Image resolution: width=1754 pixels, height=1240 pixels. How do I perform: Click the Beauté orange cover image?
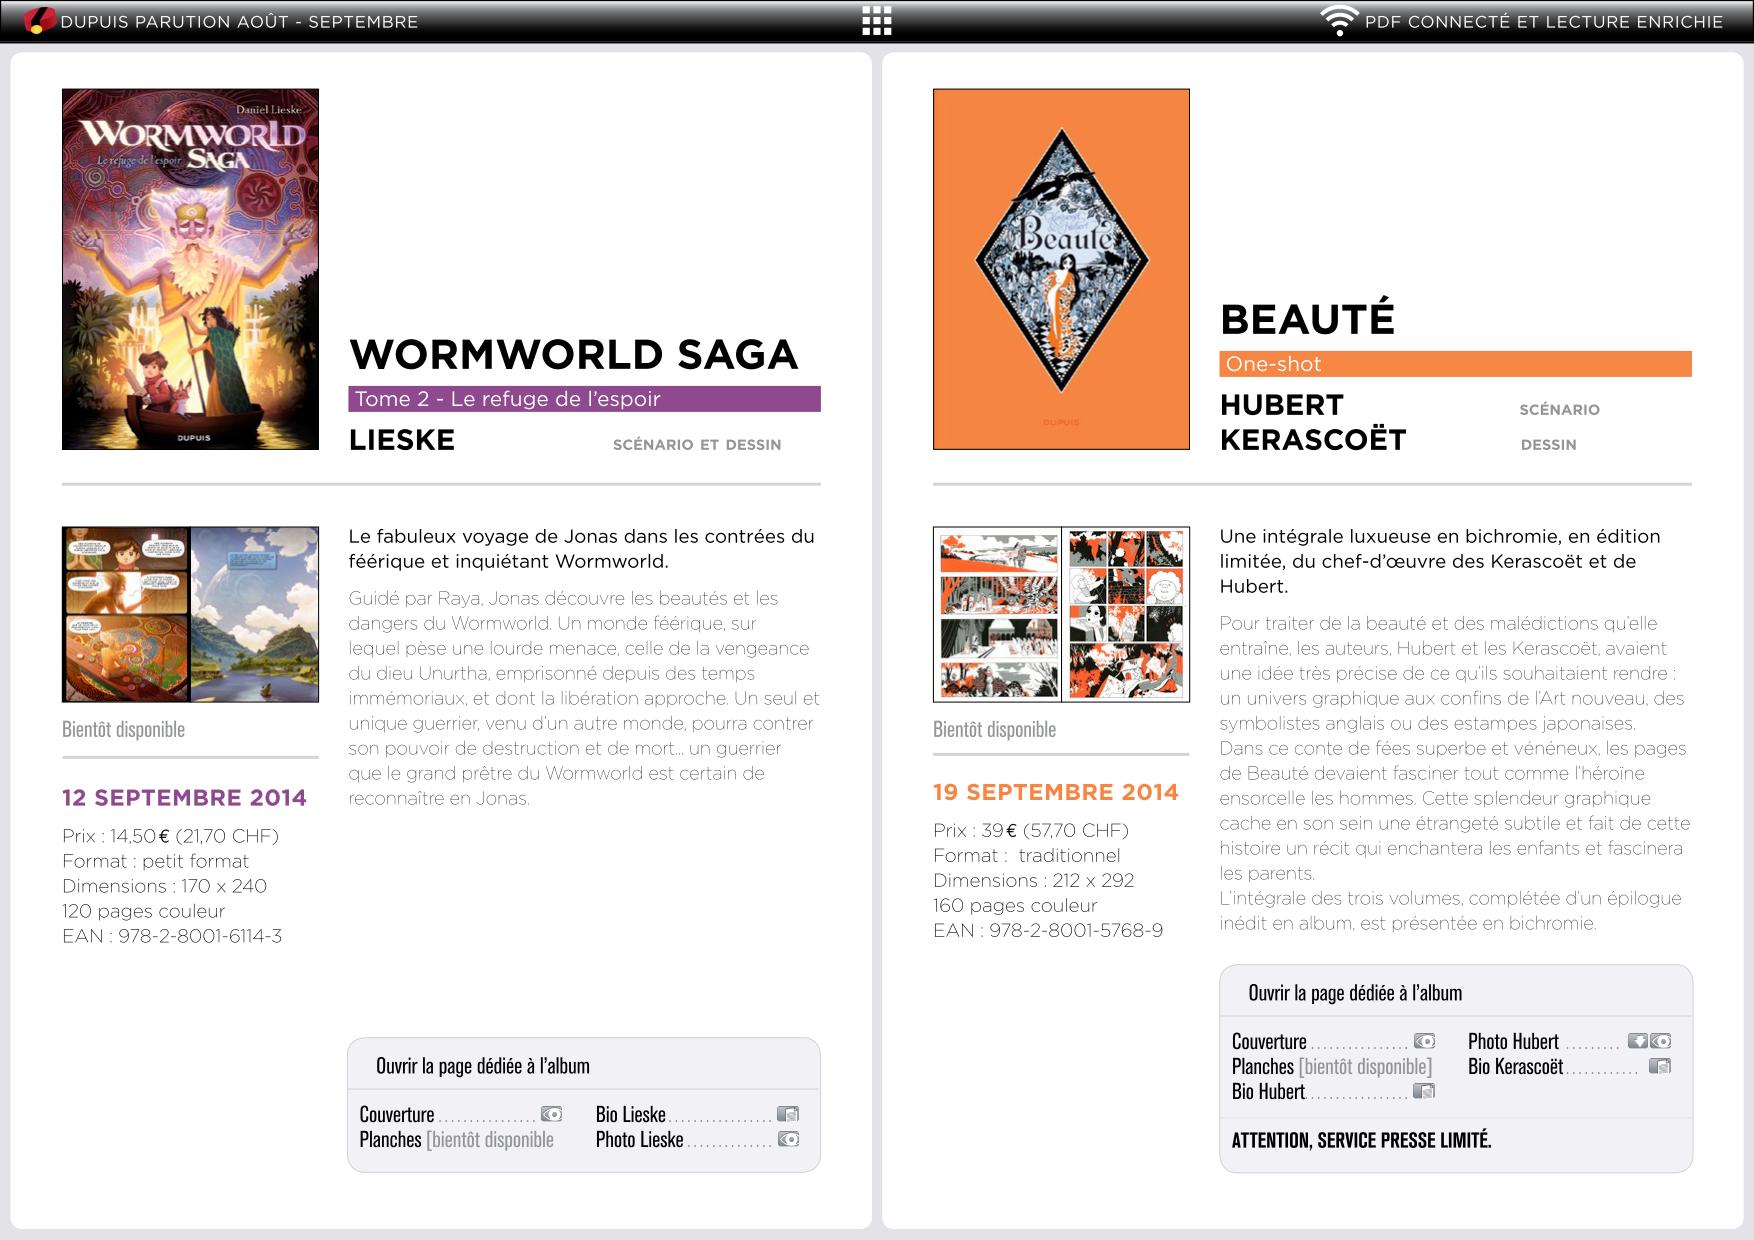tap(1061, 269)
